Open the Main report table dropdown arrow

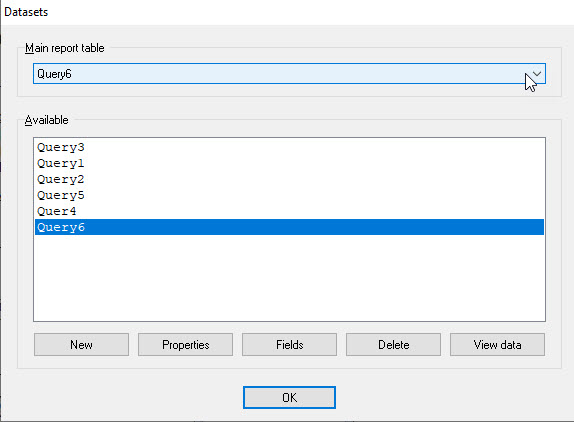[537, 74]
